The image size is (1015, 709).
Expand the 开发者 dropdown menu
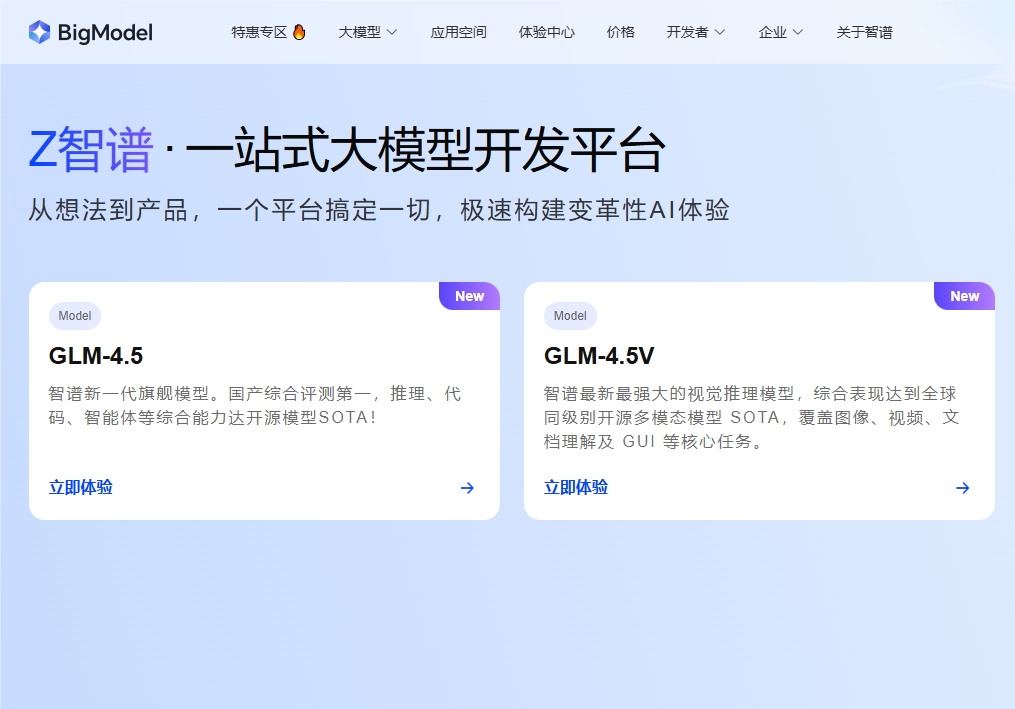point(695,32)
